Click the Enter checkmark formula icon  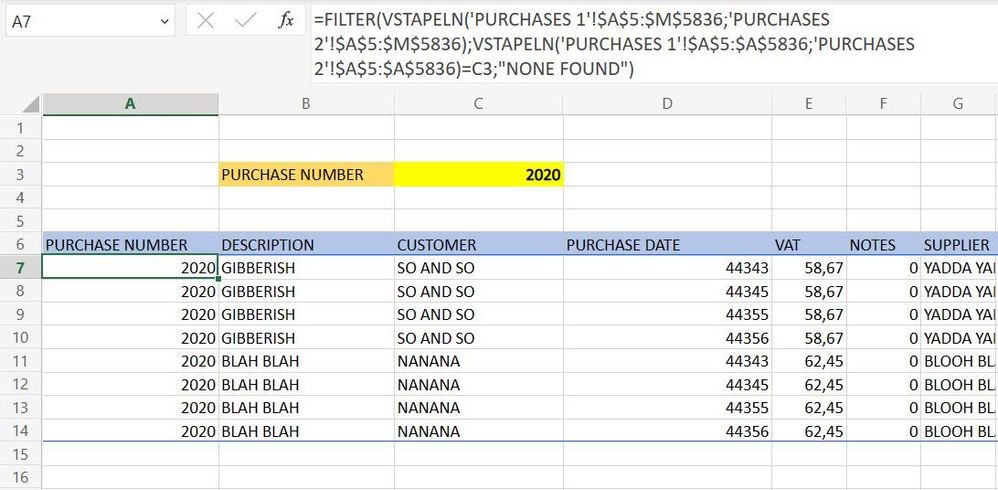click(x=246, y=20)
